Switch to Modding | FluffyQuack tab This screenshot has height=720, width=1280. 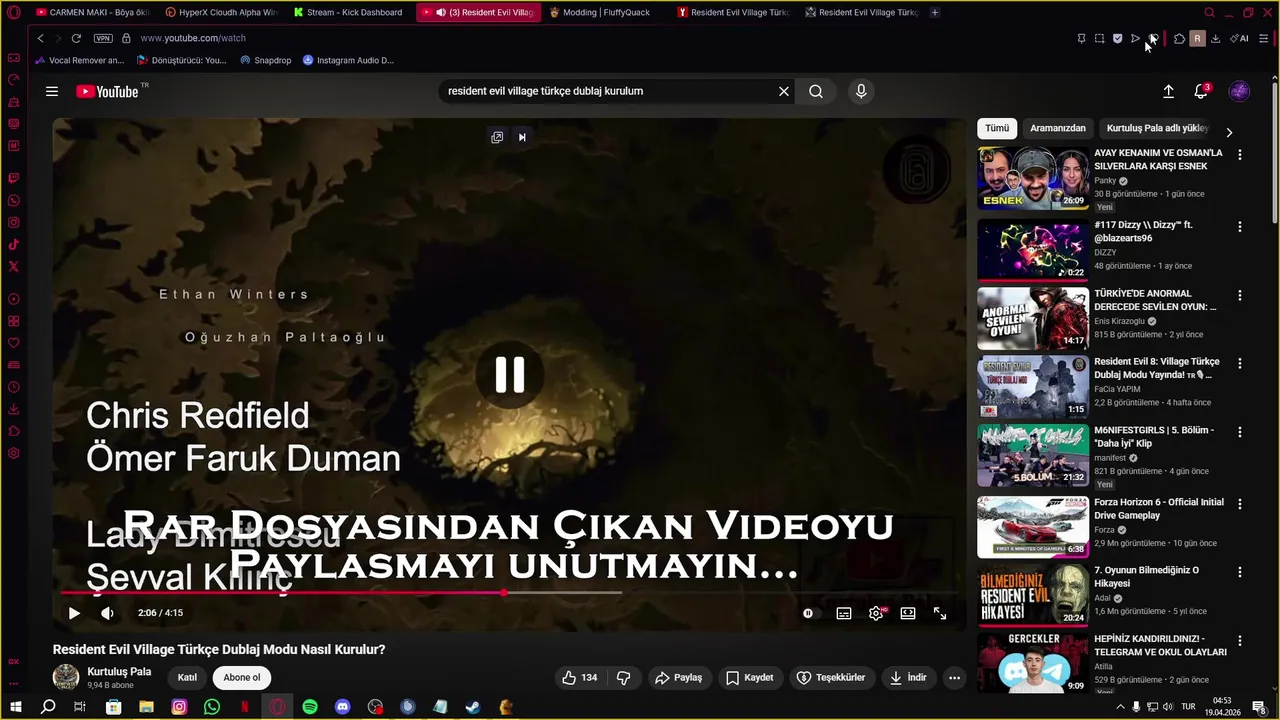coord(605,13)
